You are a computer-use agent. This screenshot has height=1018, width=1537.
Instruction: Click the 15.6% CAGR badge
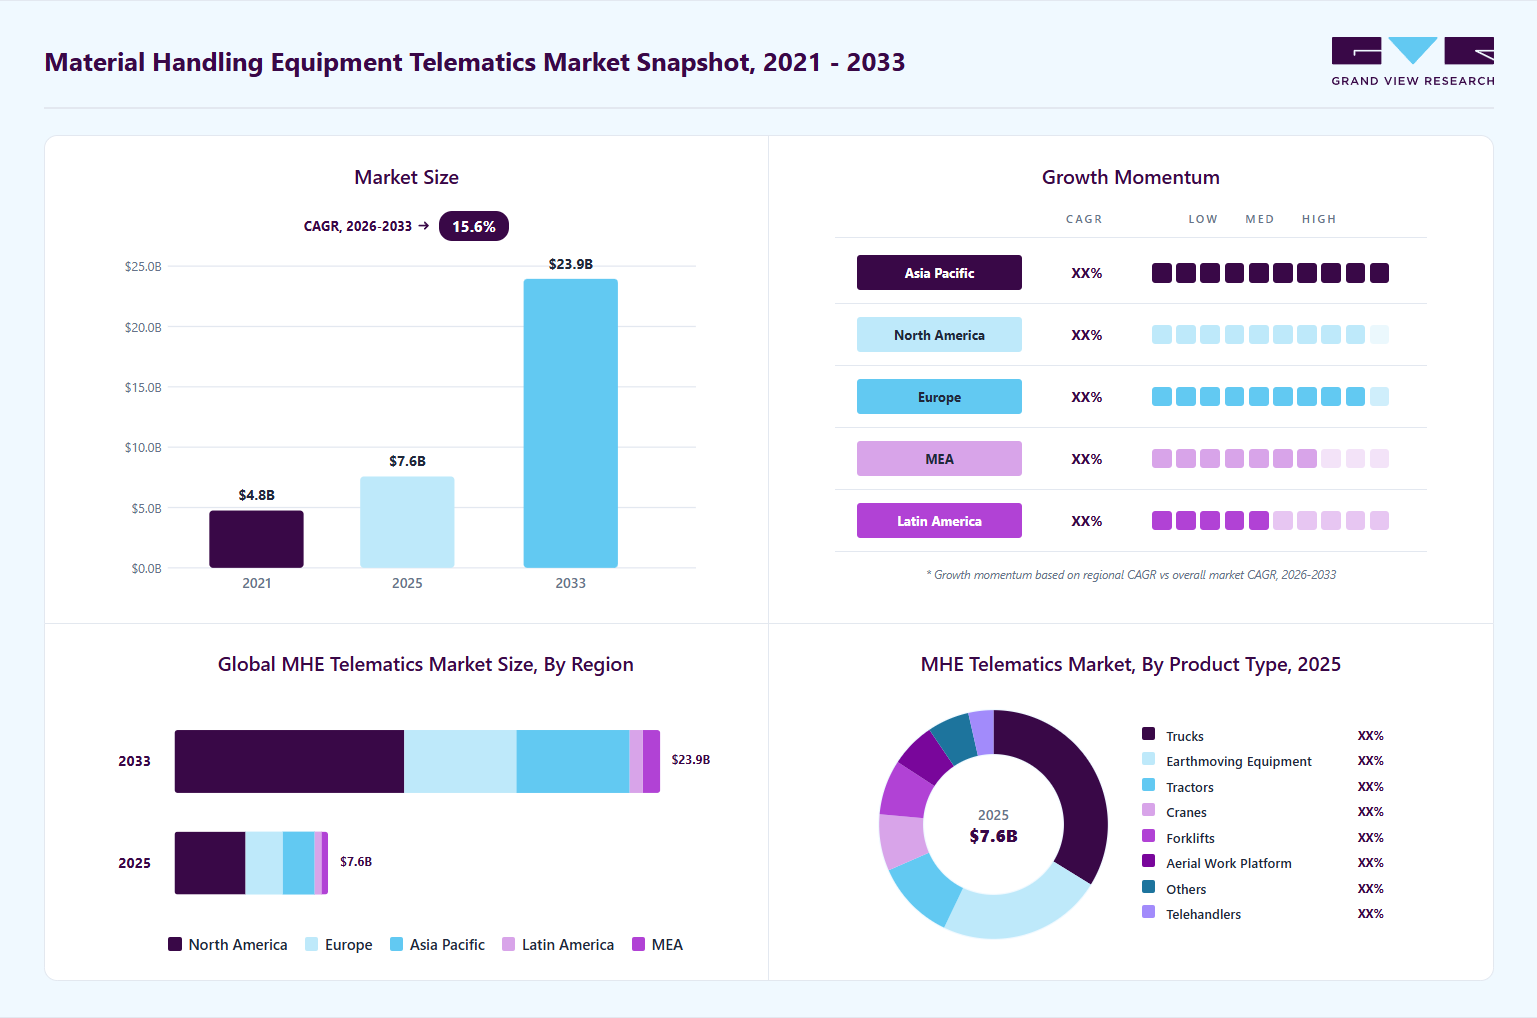point(474,227)
